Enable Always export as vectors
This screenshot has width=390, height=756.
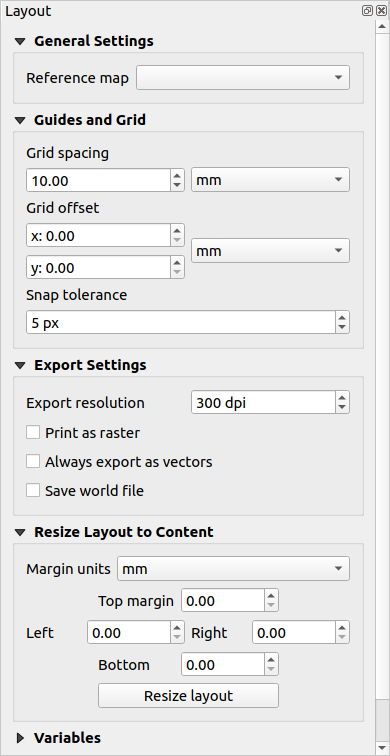33,461
